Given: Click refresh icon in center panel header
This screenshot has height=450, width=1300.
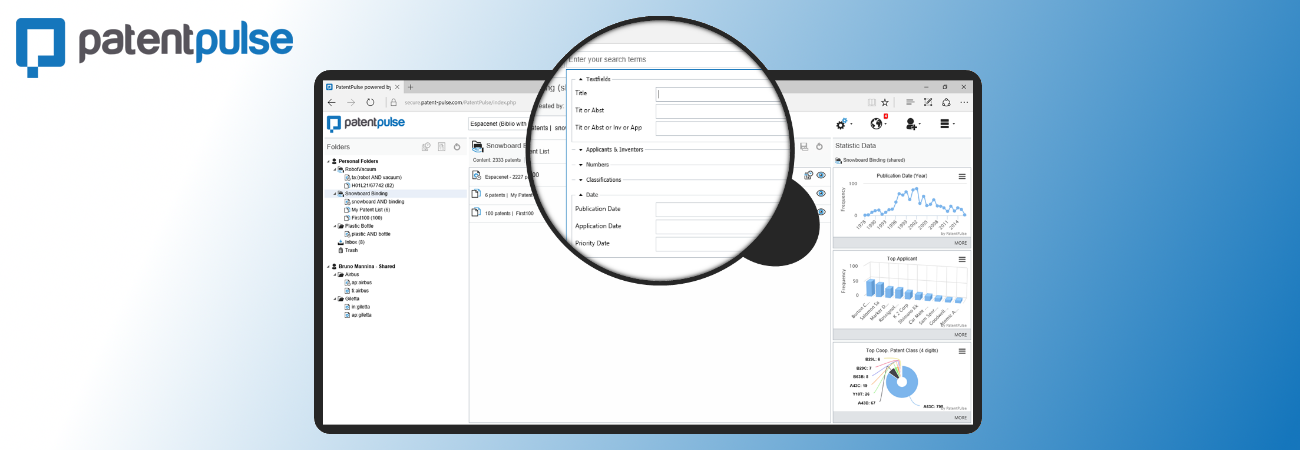Looking at the screenshot, I should point(819,146).
